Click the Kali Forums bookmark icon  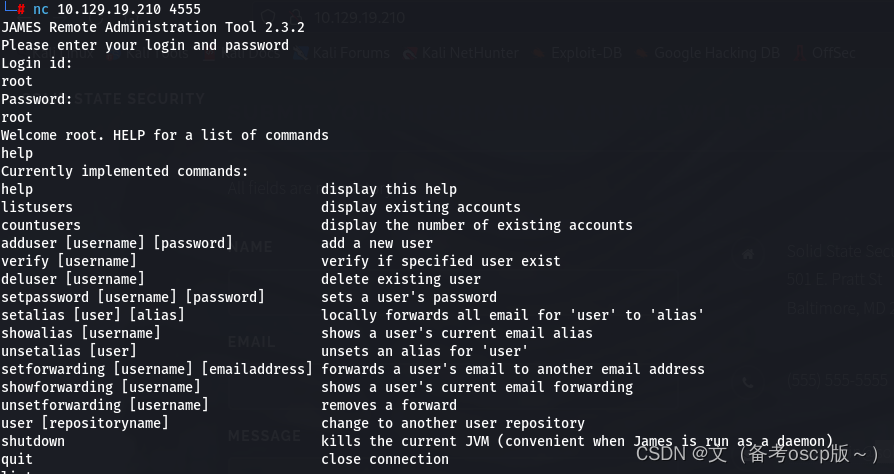pyautogui.click(x=301, y=54)
